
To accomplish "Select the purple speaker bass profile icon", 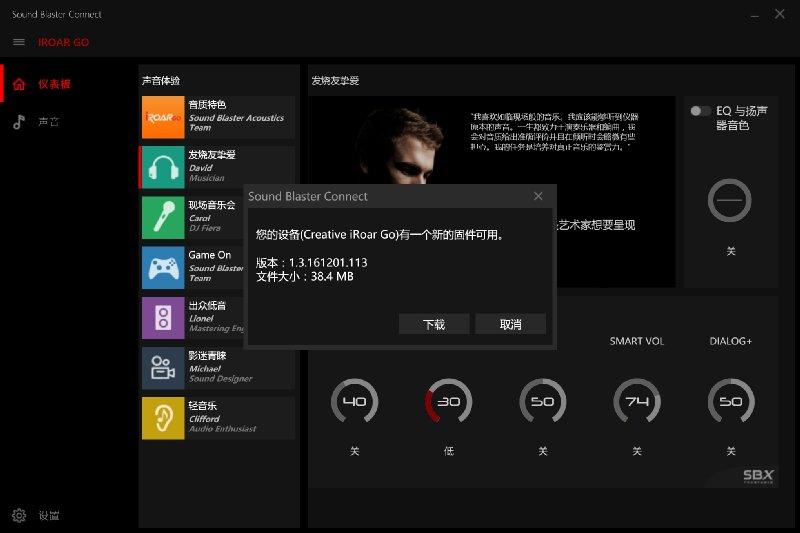I will pyautogui.click(x=163, y=318).
